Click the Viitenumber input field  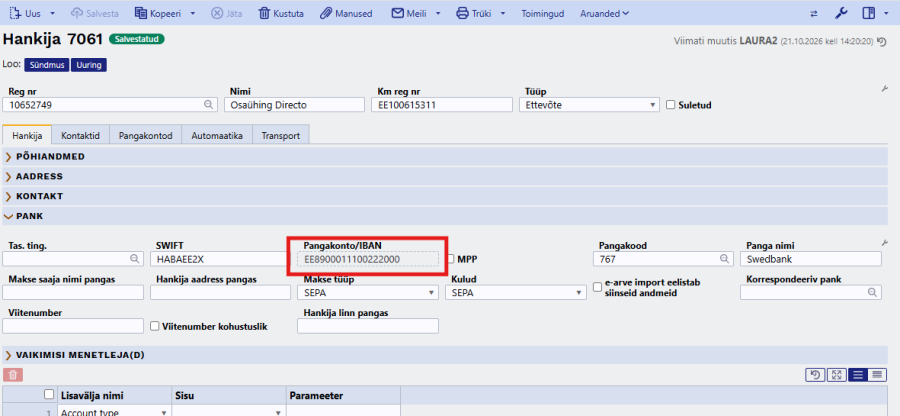73,326
